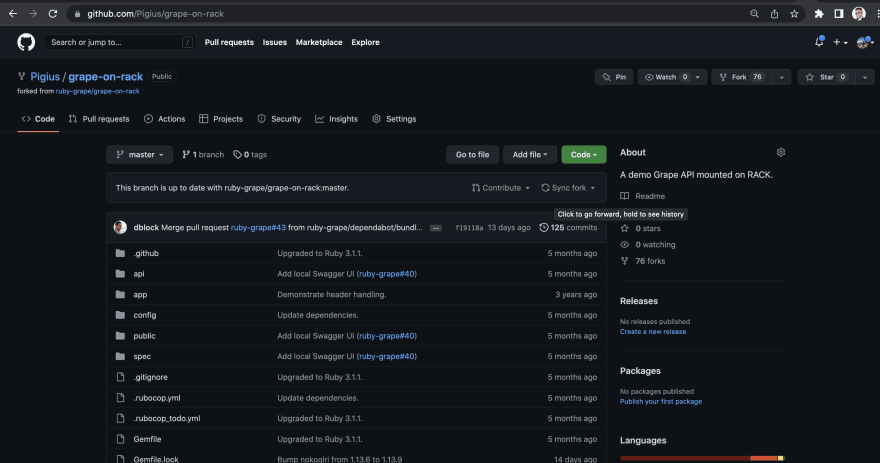Fork the repository
The height and width of the screenshot is (463, 880).
pyautogui.click(x=742, y=77)
